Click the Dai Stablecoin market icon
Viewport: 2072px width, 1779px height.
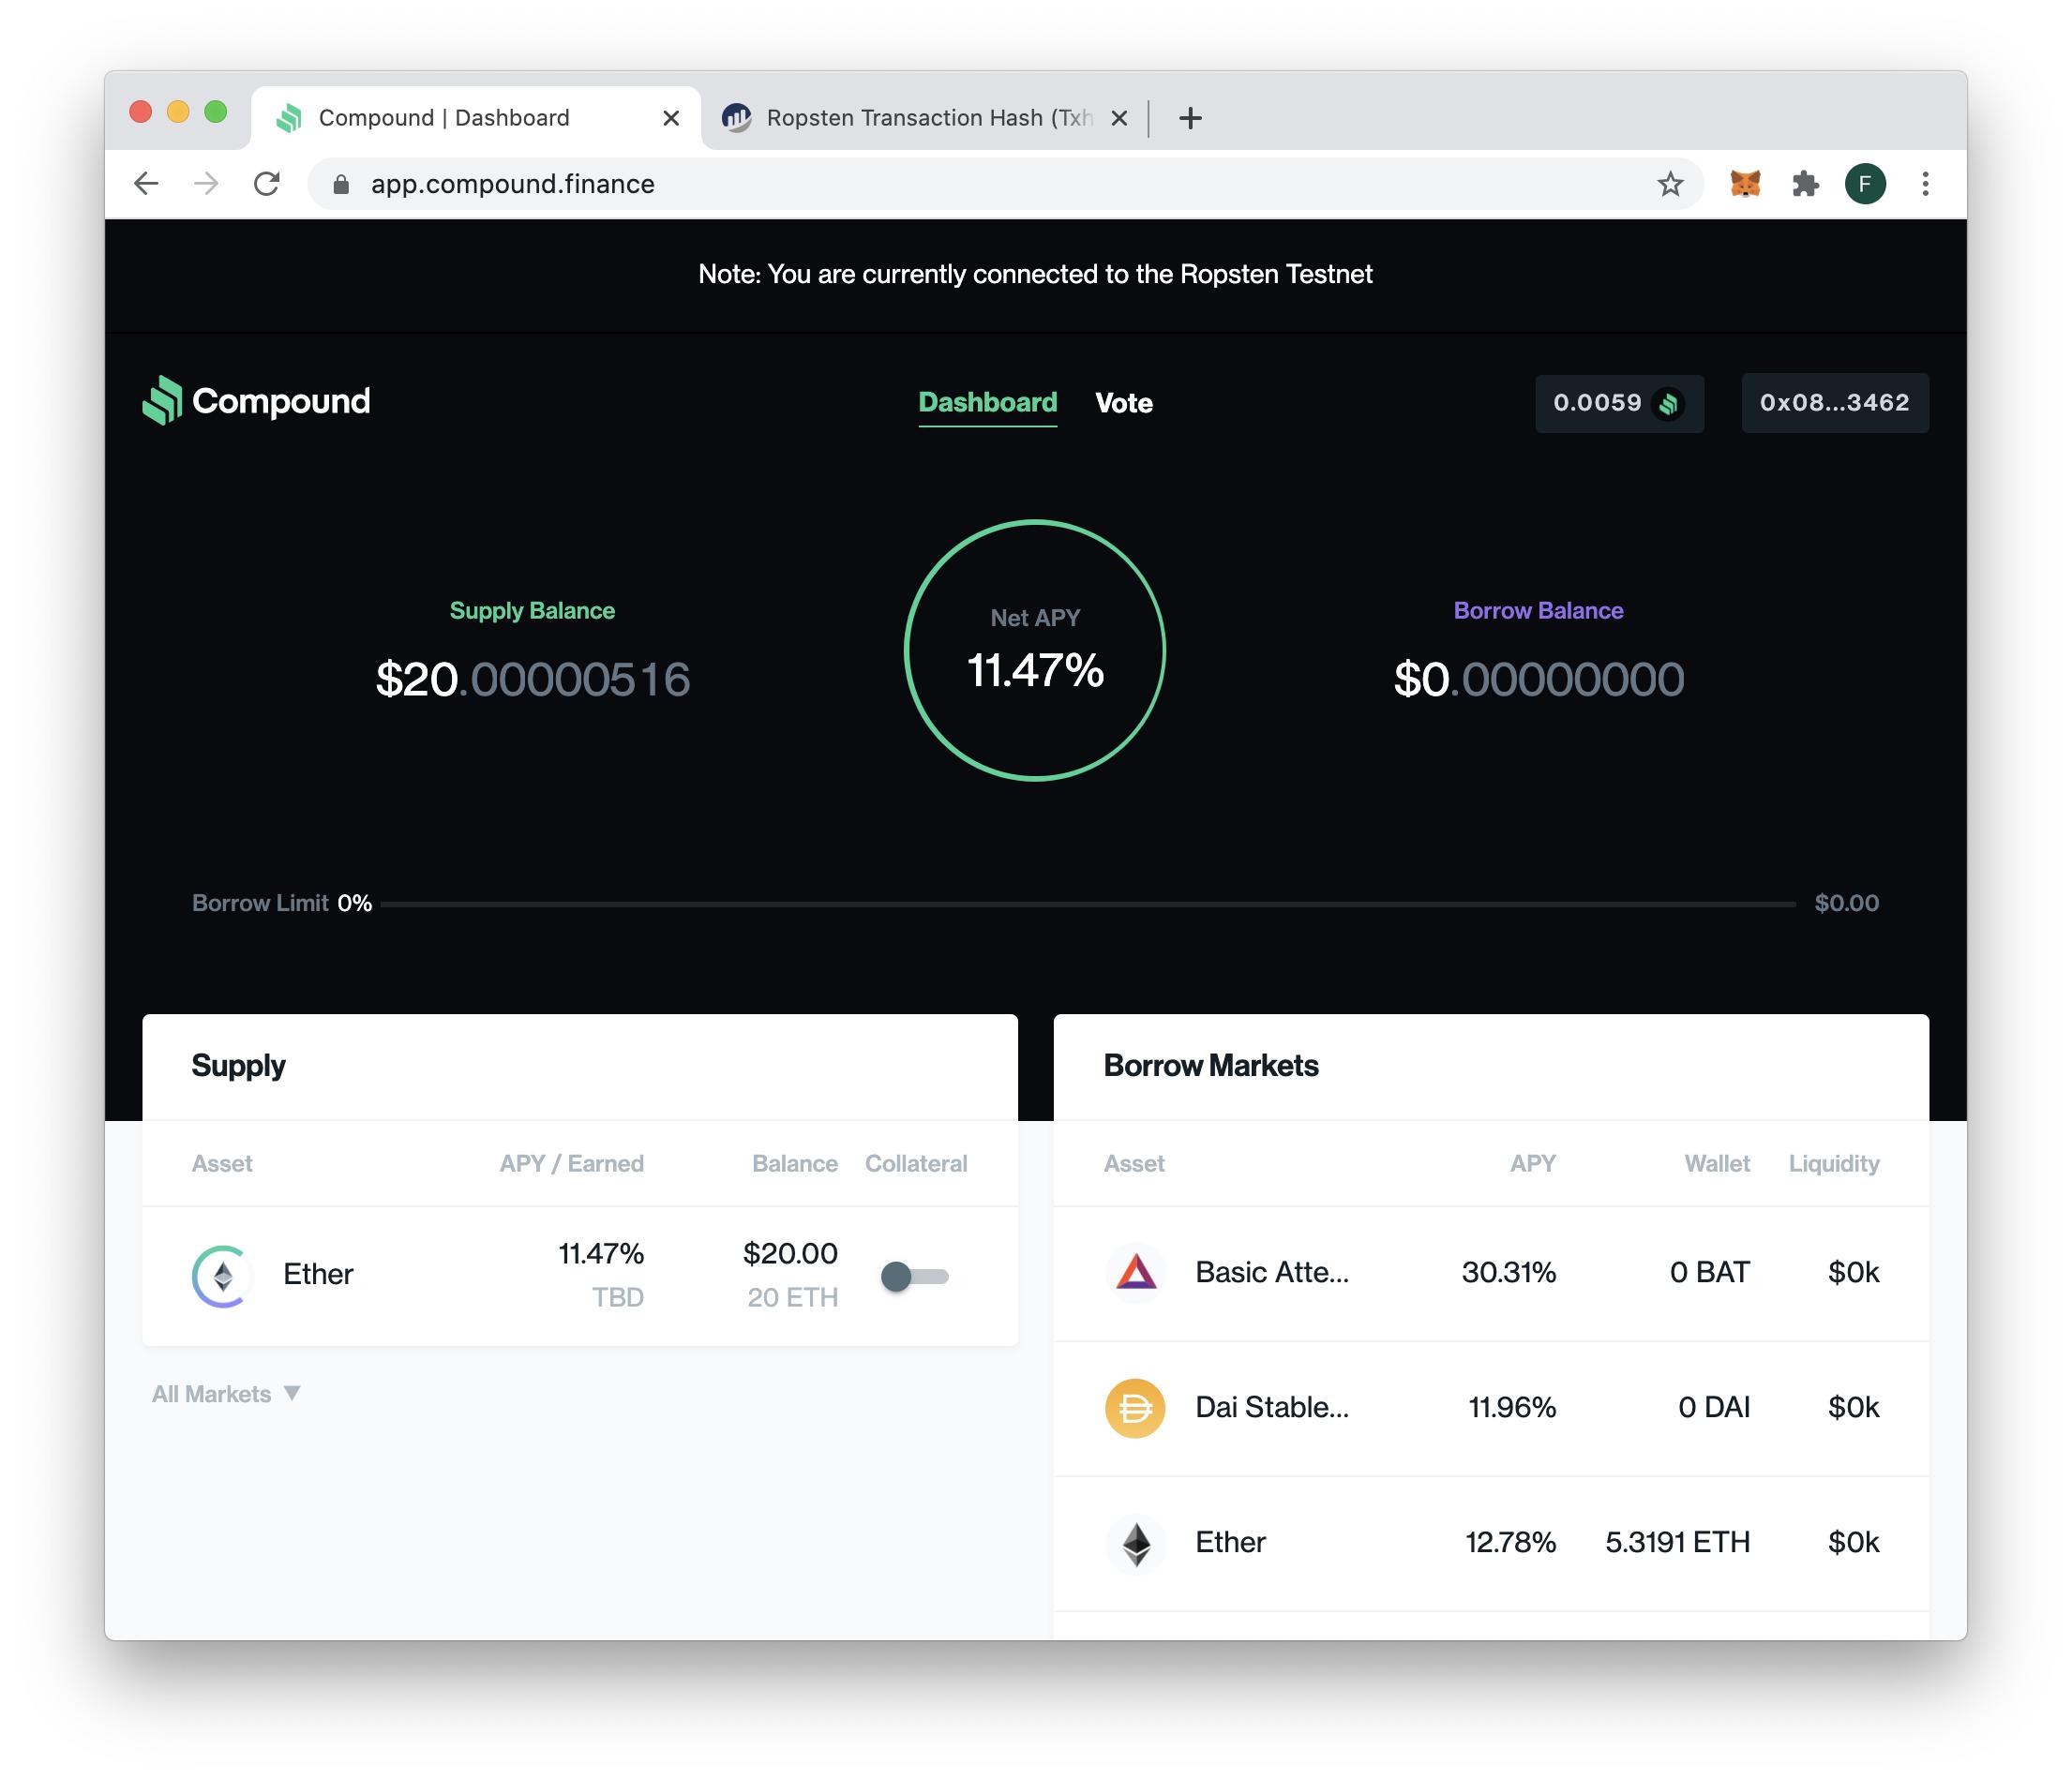[x=1135, y=1407]
